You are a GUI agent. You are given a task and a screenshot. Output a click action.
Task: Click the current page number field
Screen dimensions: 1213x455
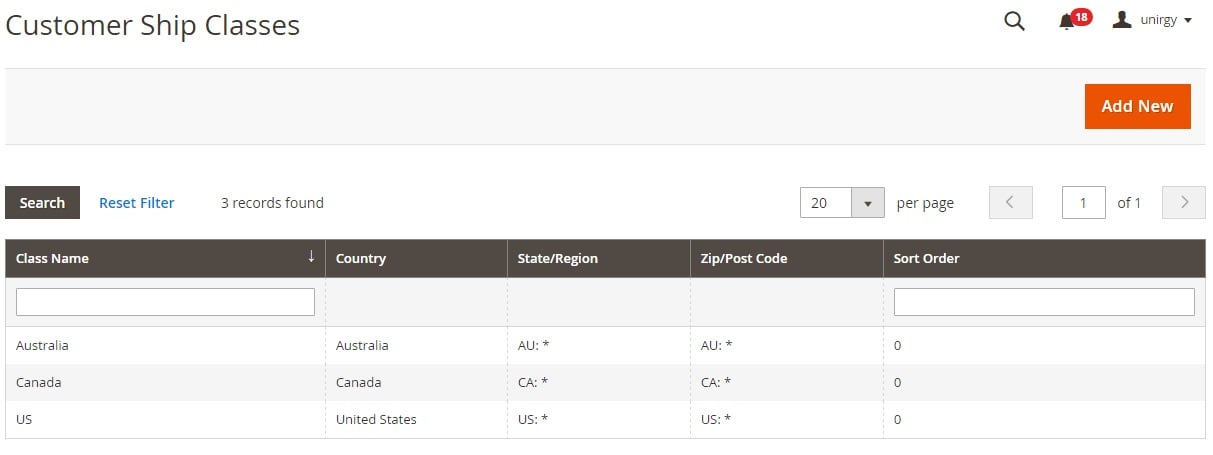[1083, 203]
